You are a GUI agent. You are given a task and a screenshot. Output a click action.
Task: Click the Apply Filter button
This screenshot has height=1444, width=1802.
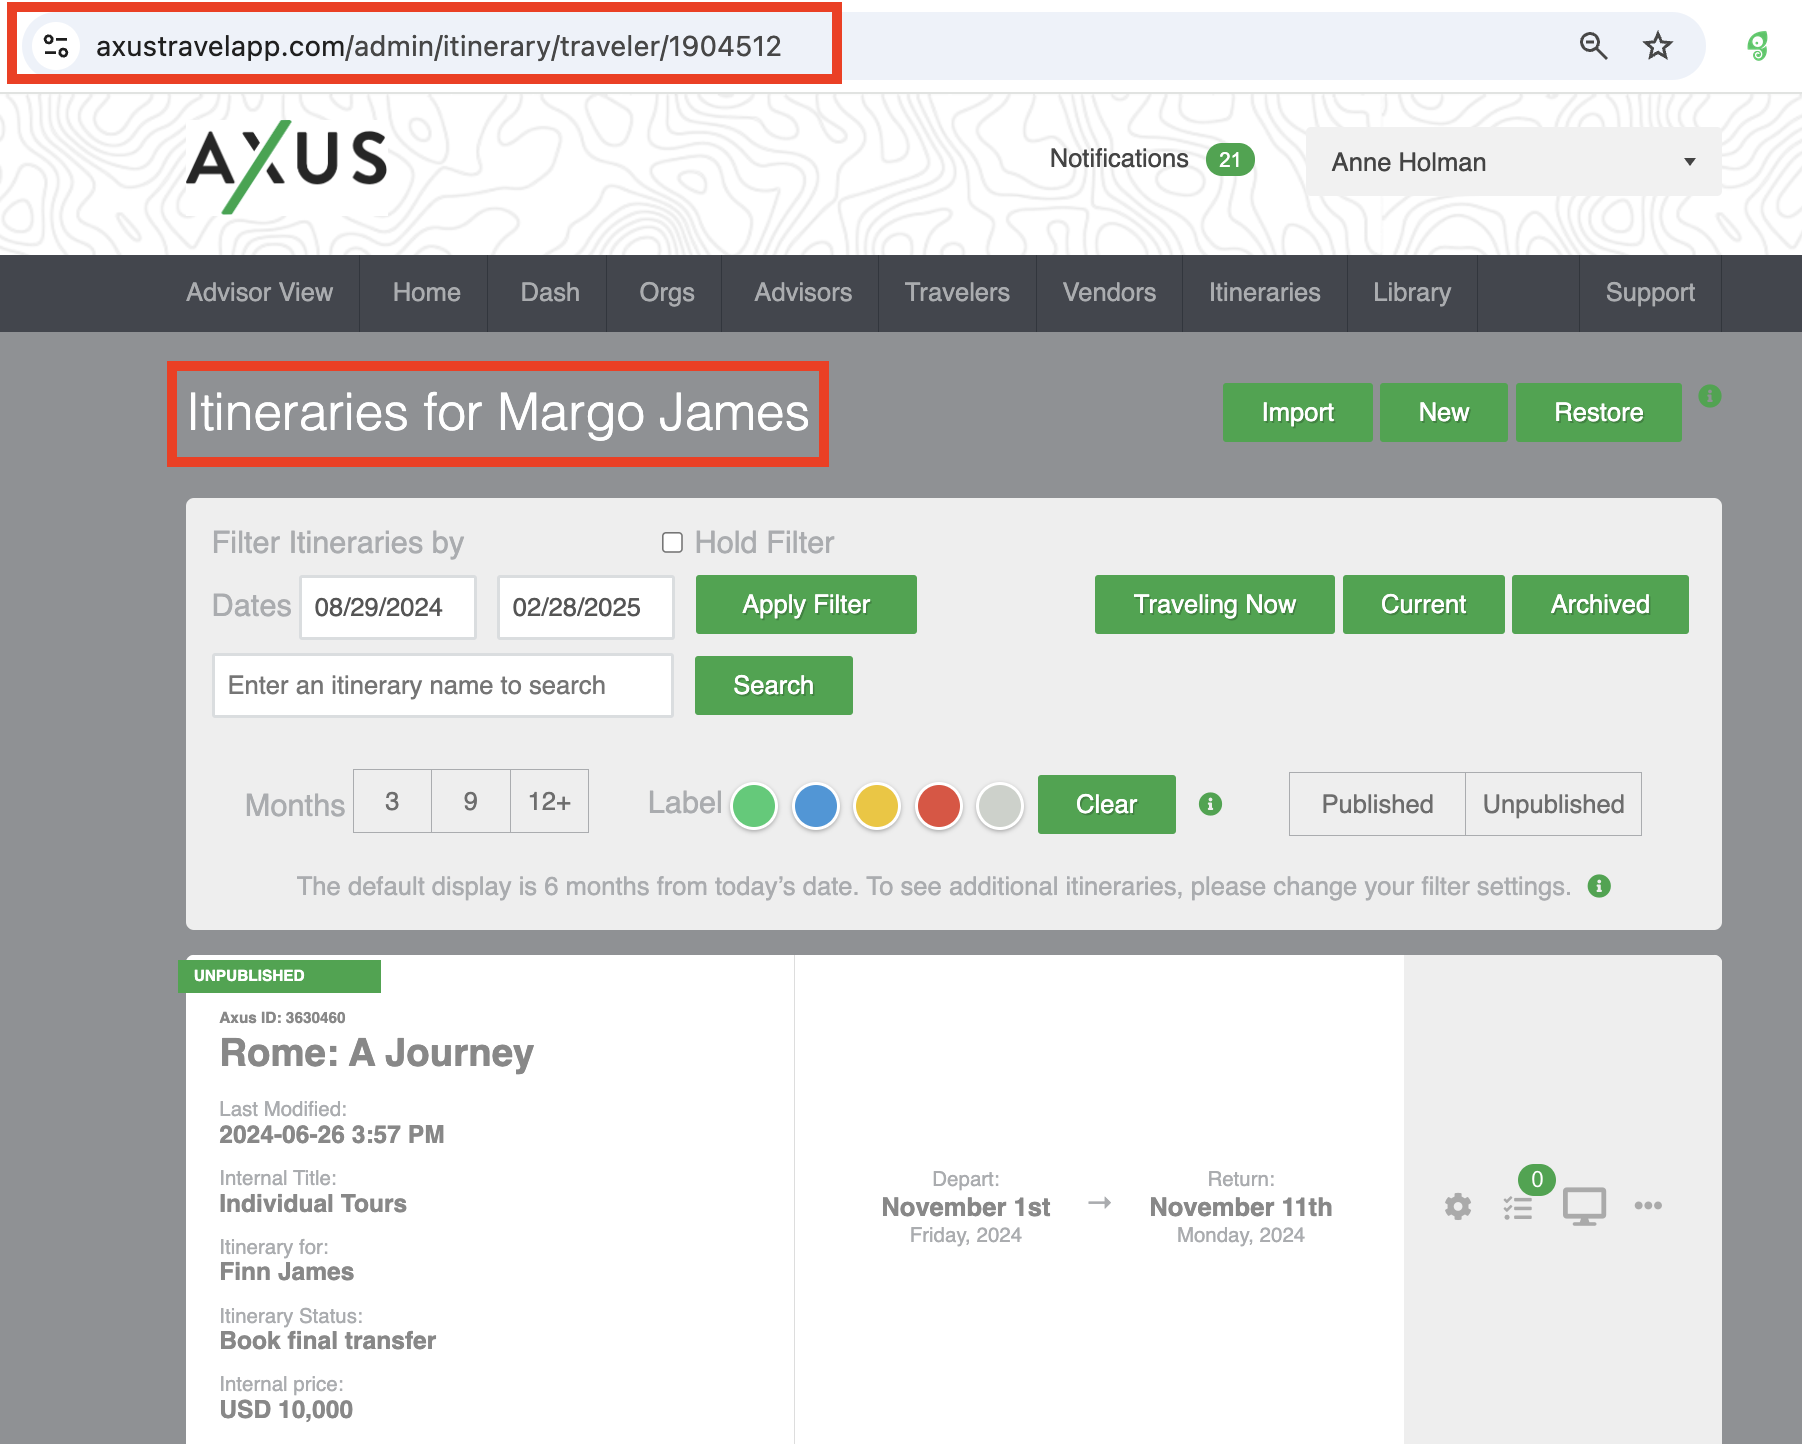[806, 605]
